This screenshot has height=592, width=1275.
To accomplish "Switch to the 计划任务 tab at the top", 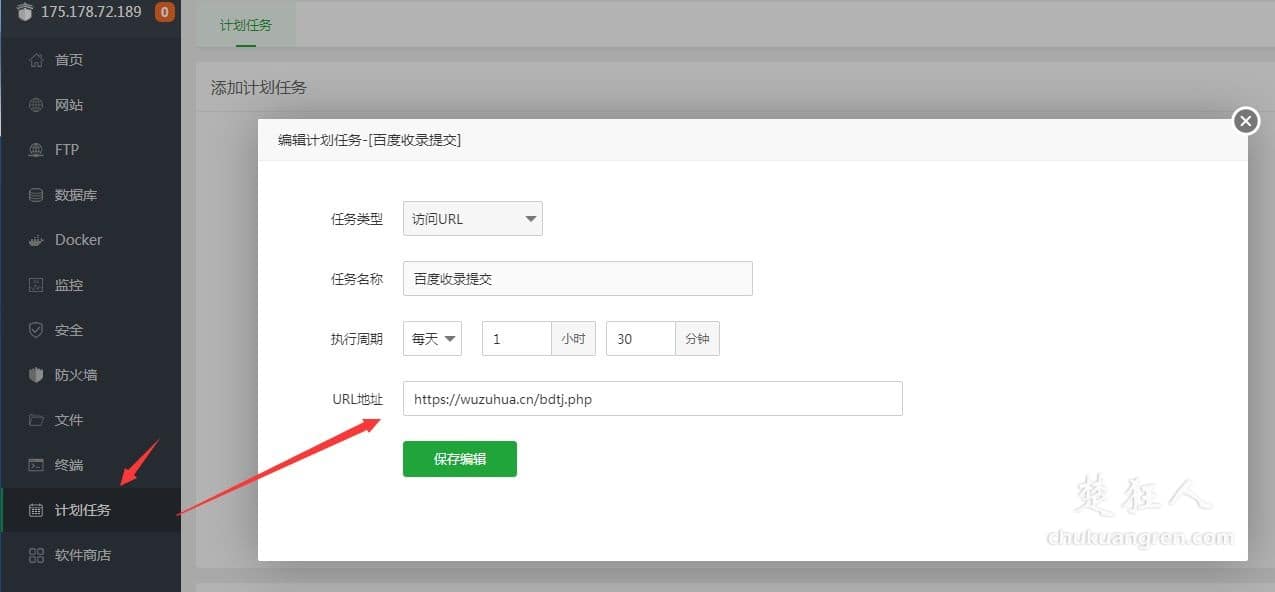I will click(x=246, y=25).
